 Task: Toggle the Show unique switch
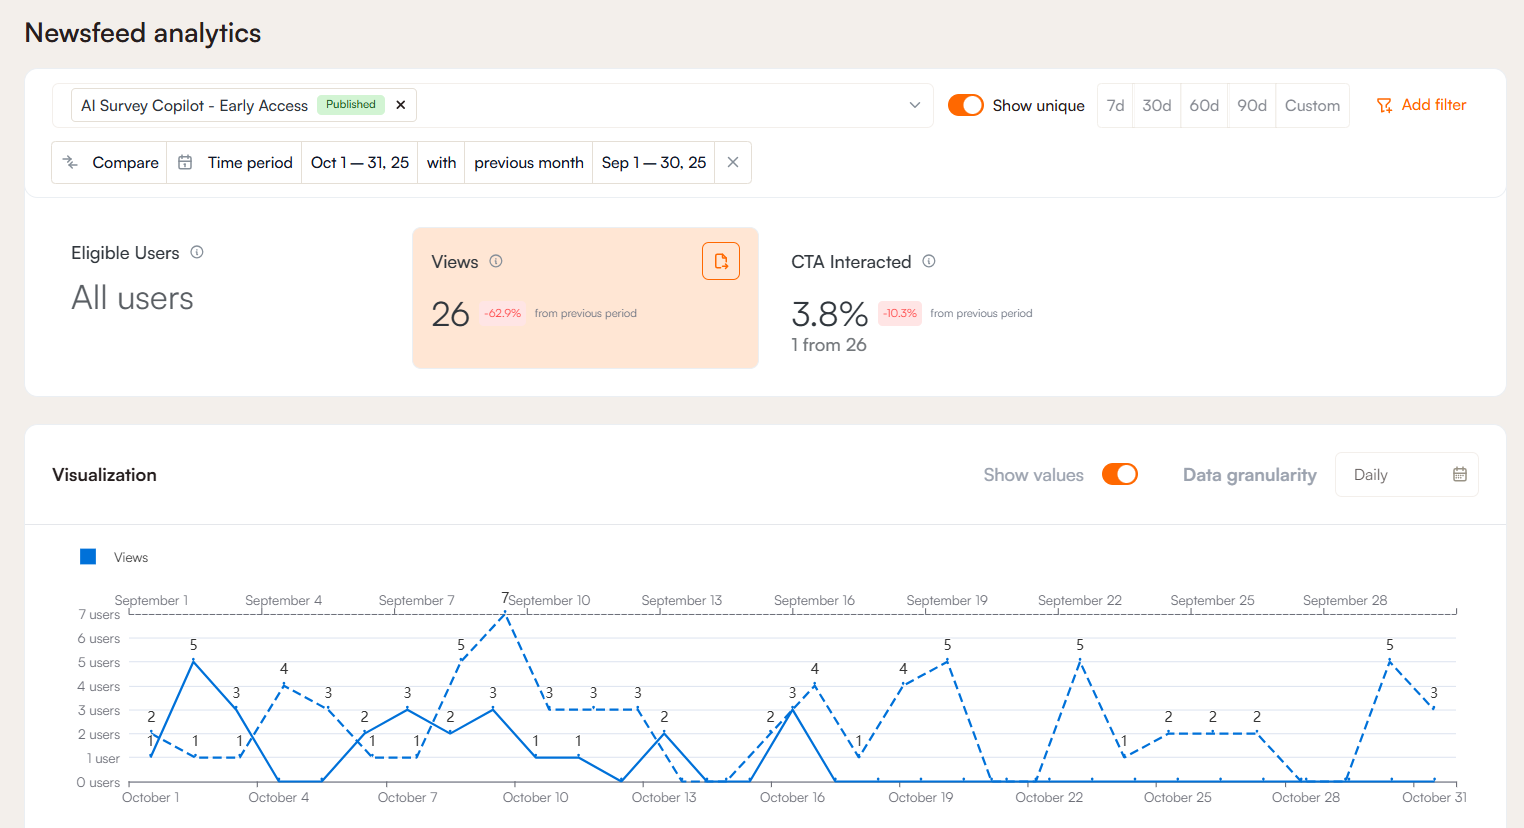click(x=965, y=105)
